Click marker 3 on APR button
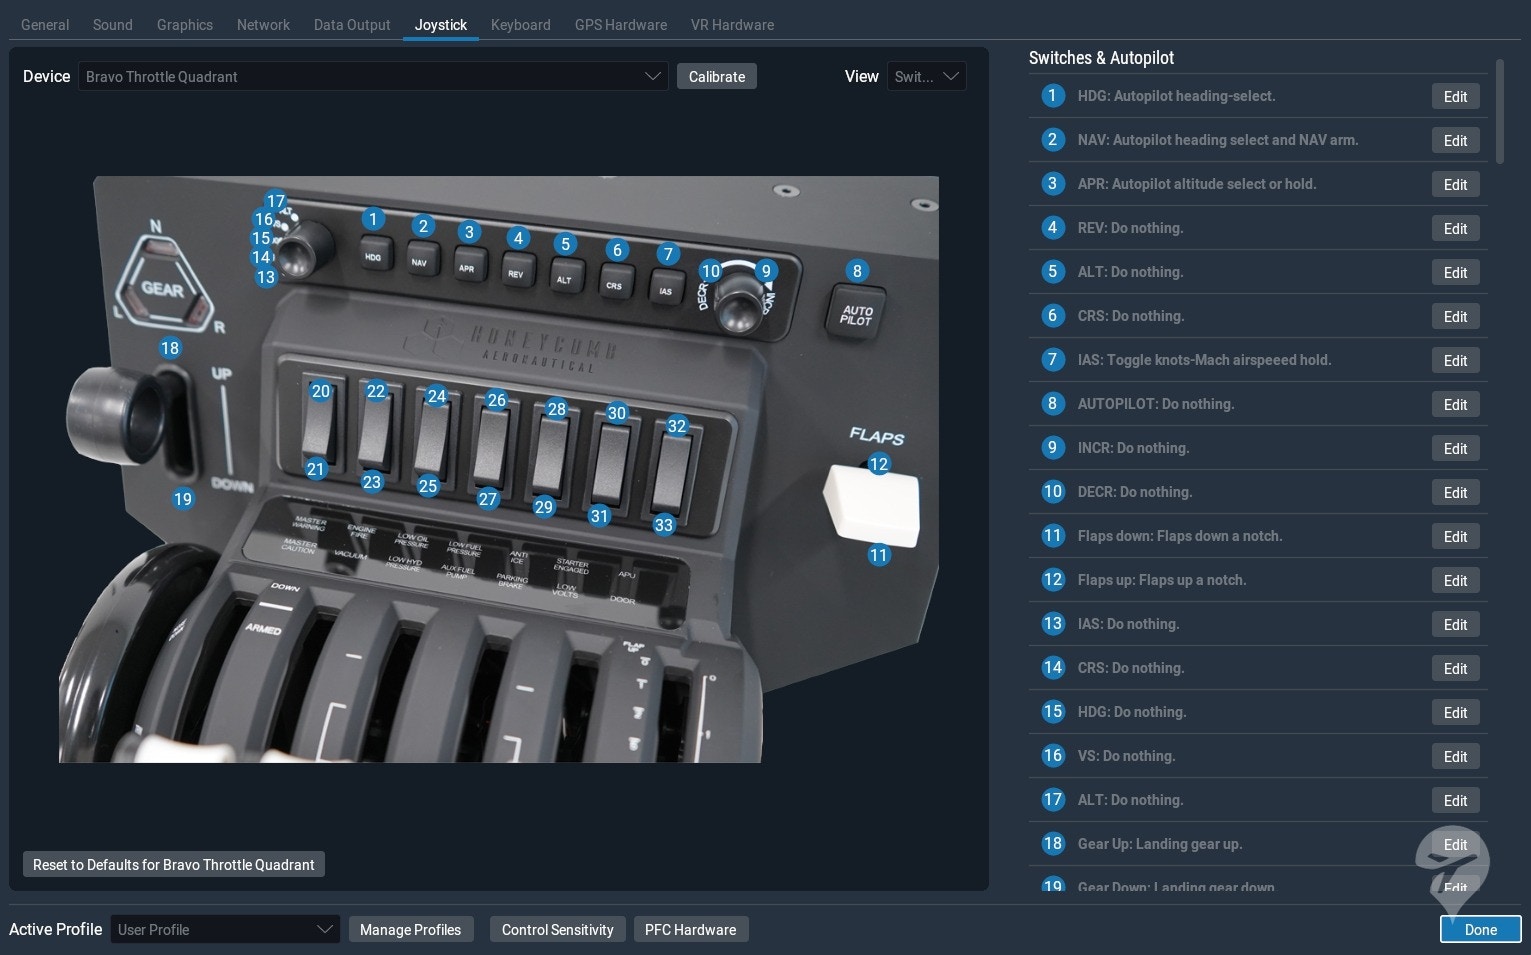This screenshot has width=1531, height=955. click(x=469, y=232)
